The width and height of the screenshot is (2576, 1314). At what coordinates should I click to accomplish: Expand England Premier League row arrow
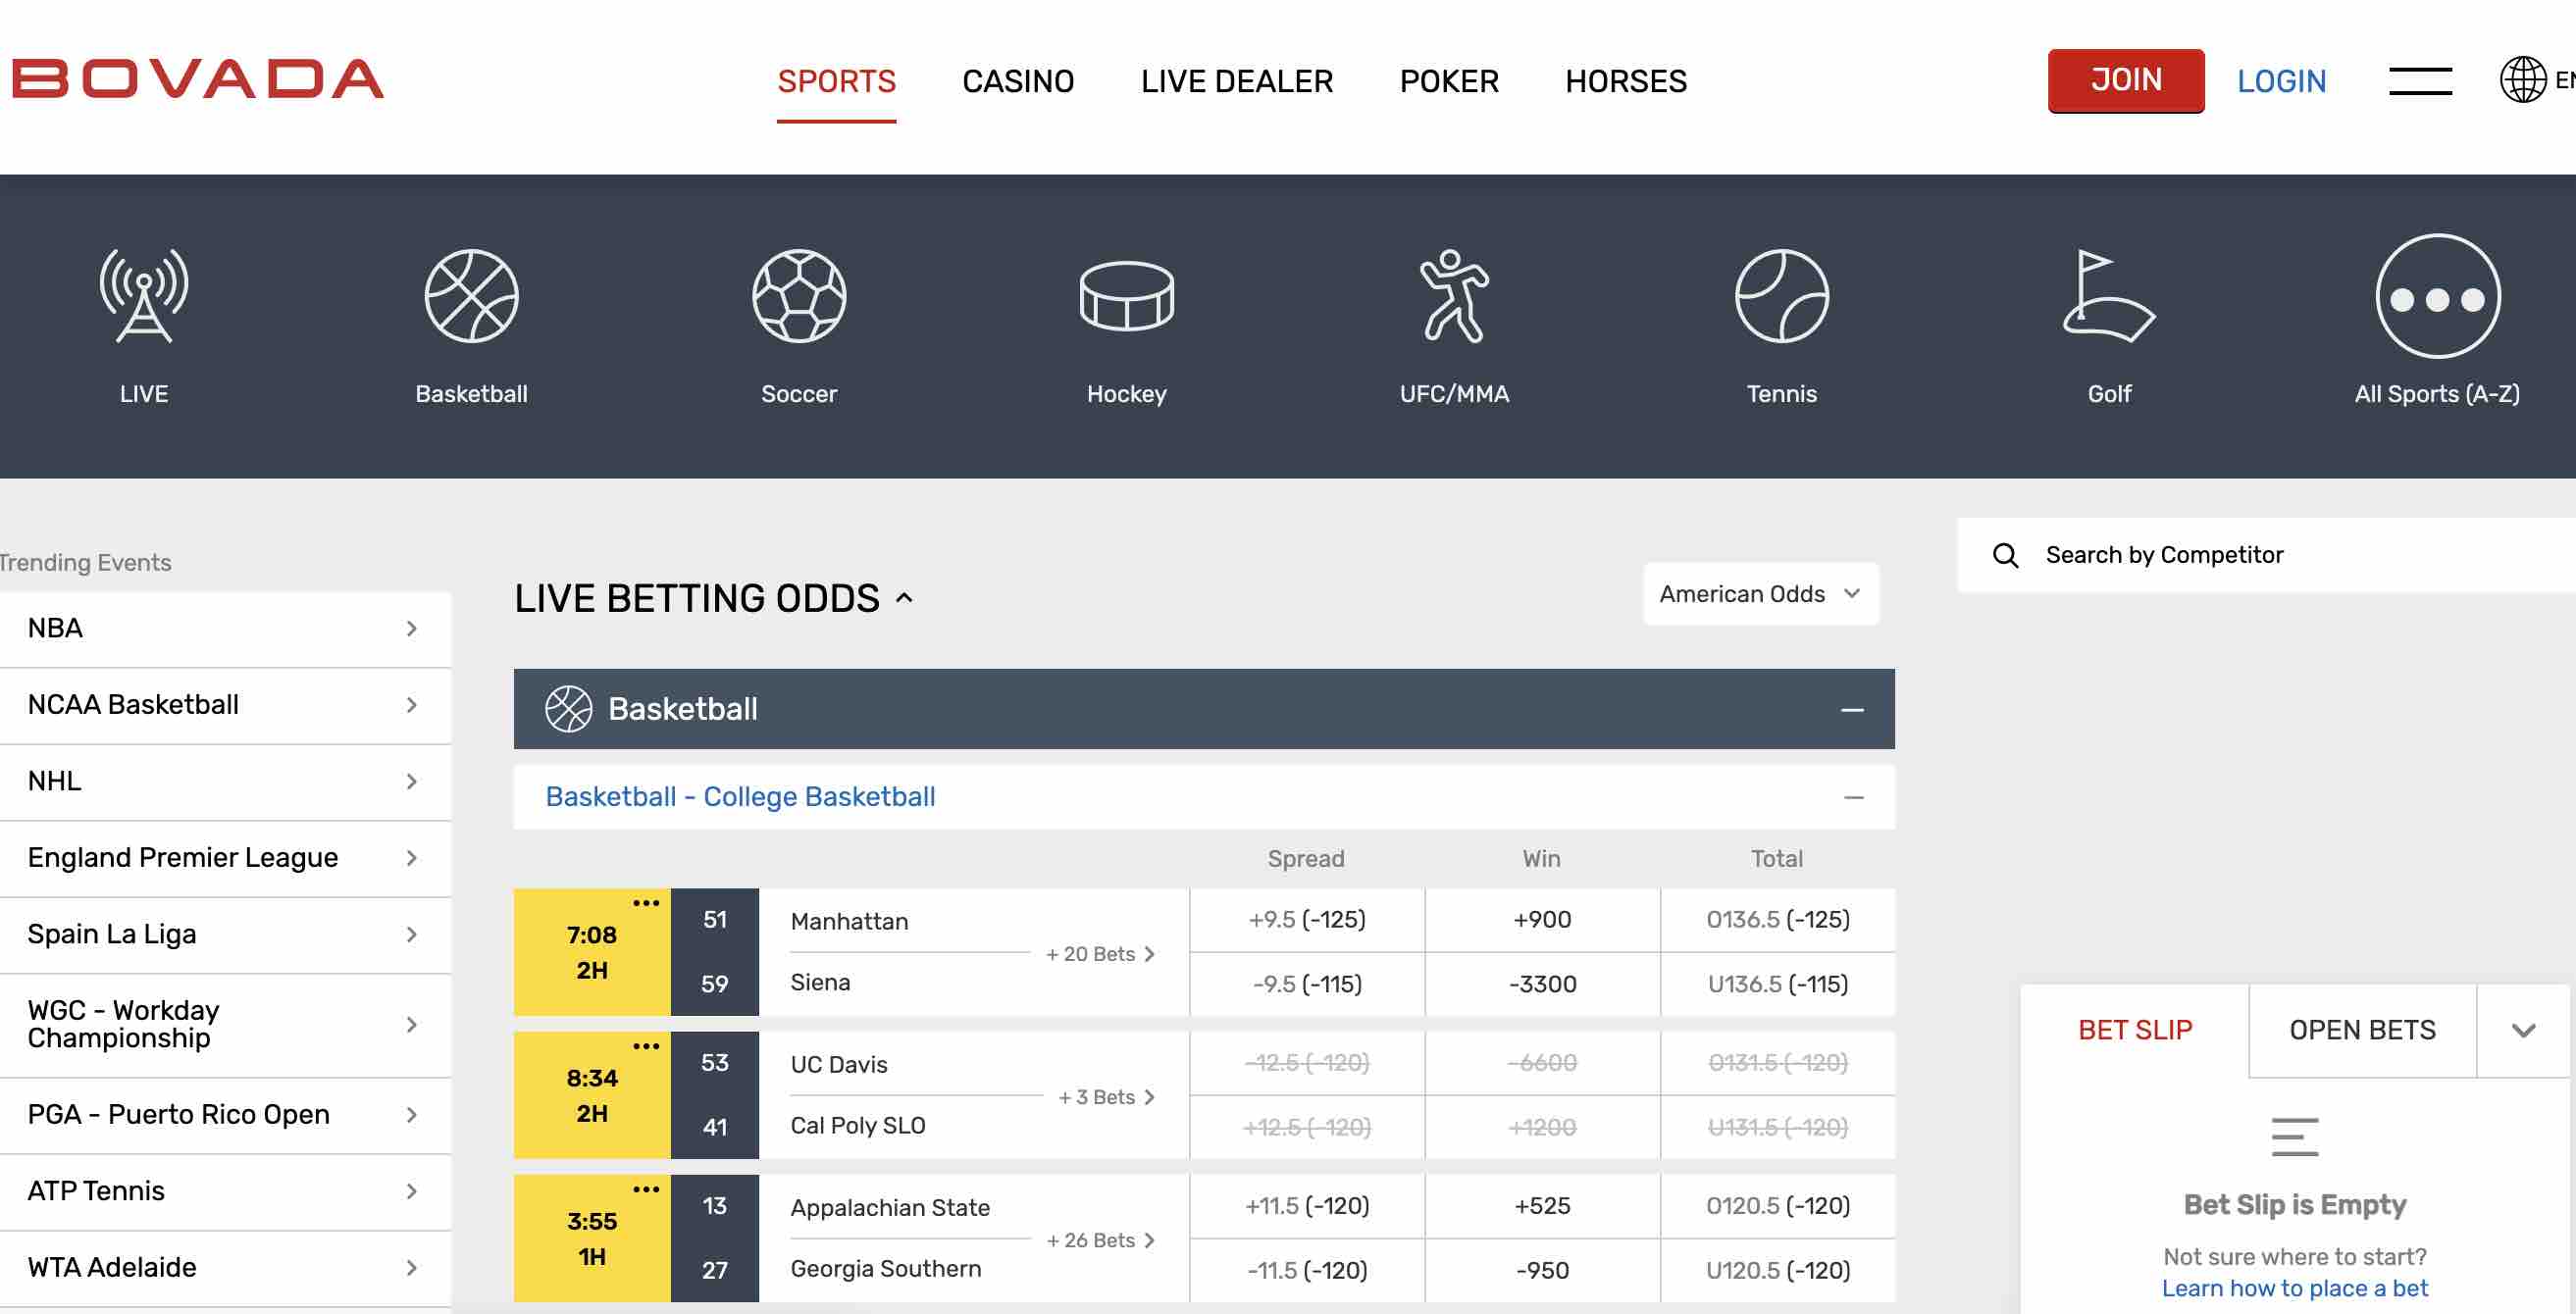(x=411, y=859)
